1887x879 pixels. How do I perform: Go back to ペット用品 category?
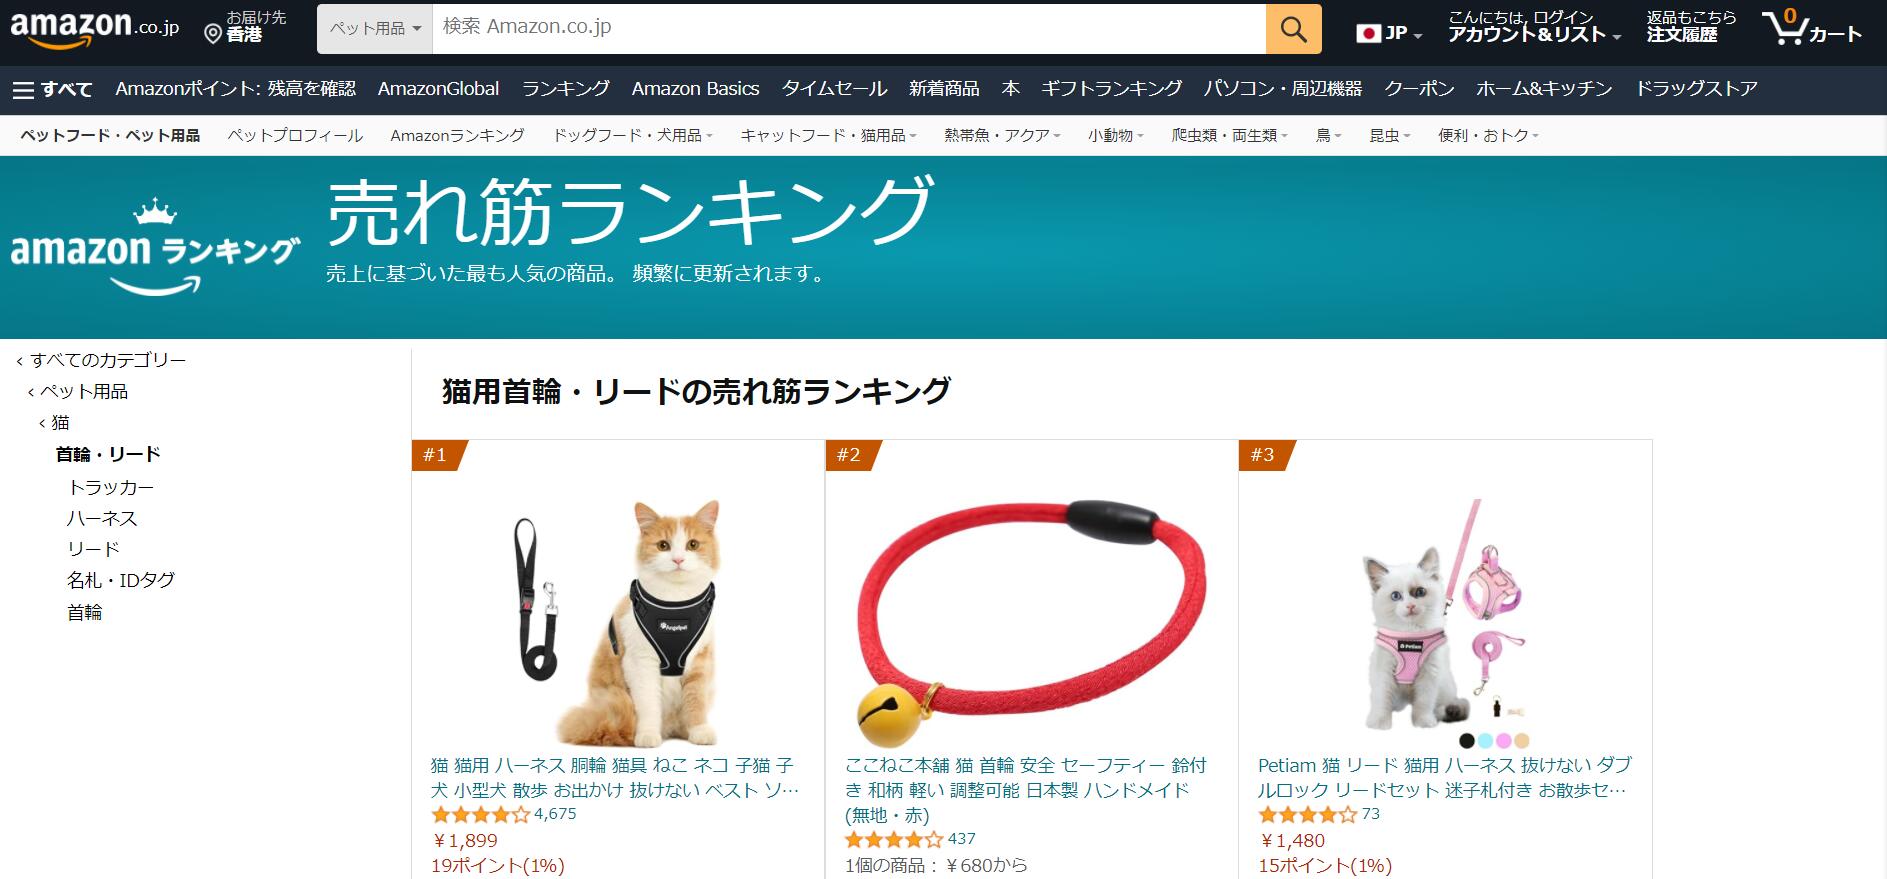click(x=83, y=391)
